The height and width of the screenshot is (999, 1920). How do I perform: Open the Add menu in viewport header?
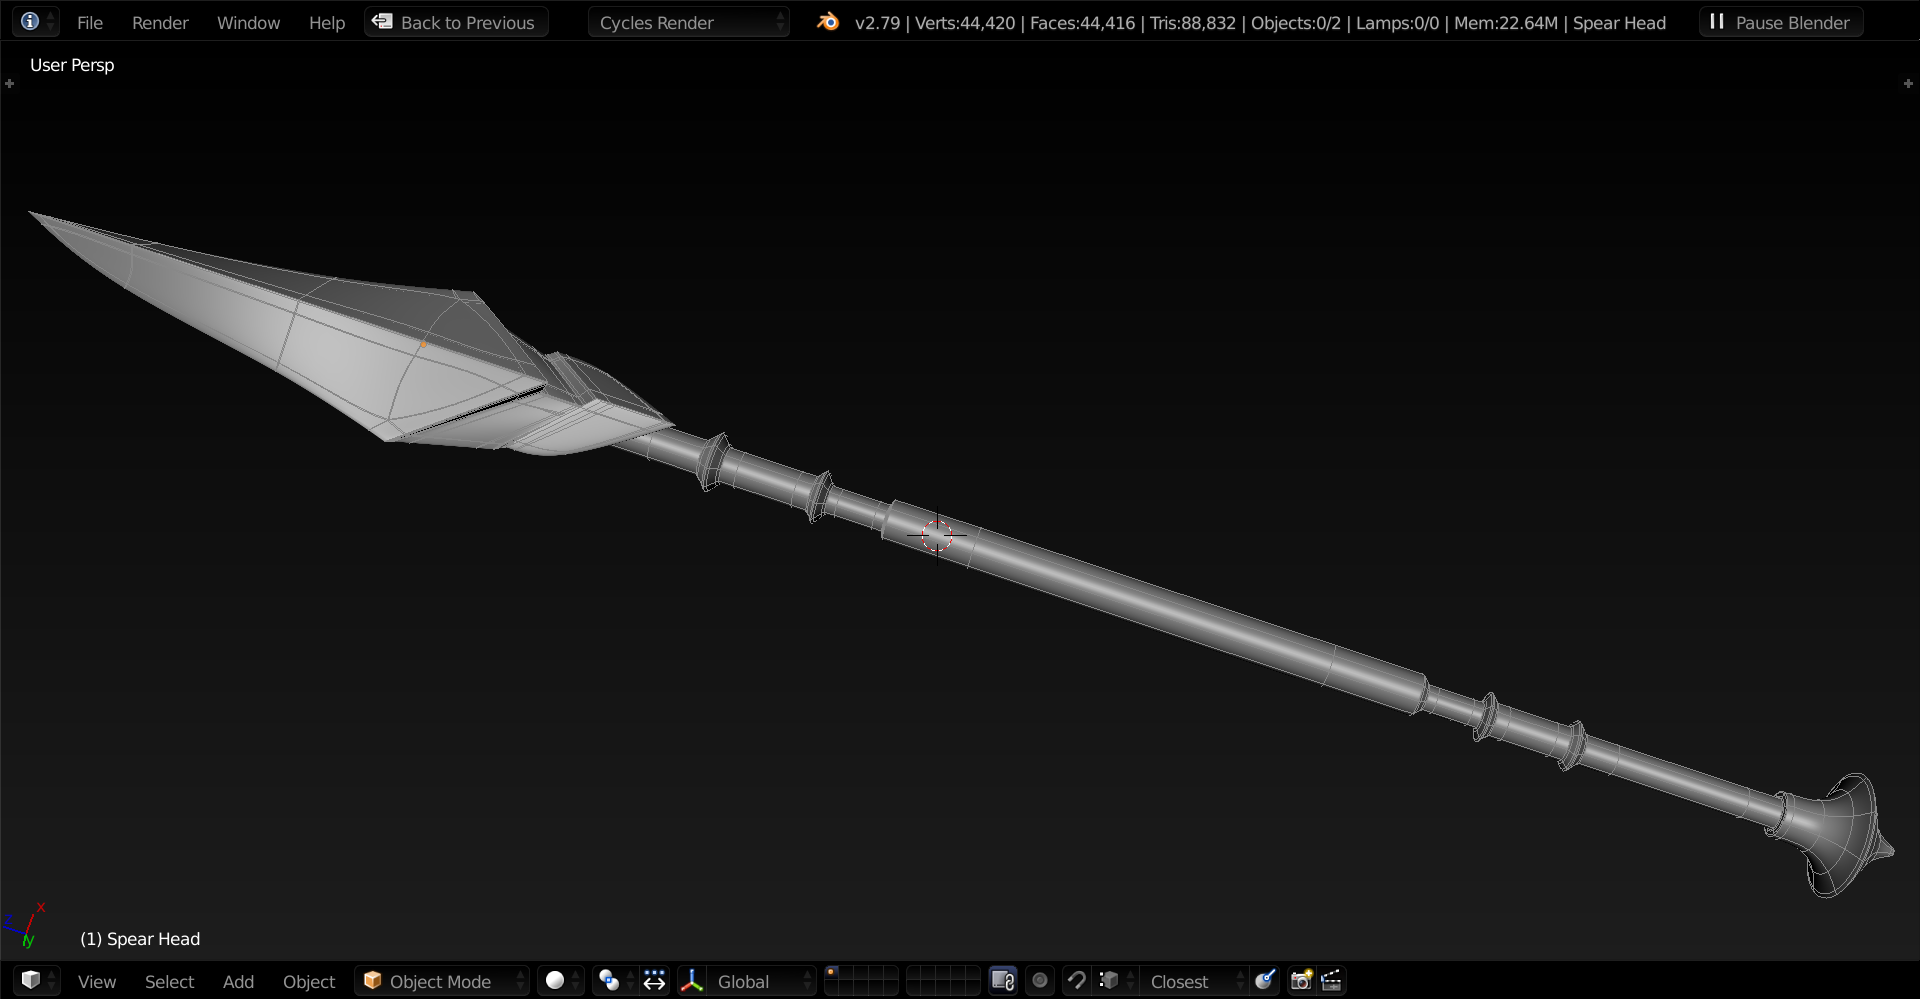pyautogui.click(x=238, y=982)
